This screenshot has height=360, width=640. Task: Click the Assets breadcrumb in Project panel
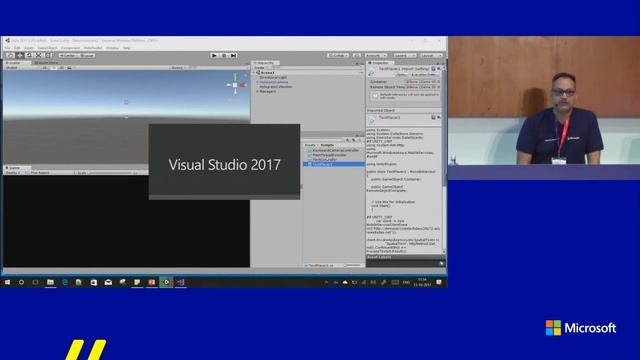(310, 145)
